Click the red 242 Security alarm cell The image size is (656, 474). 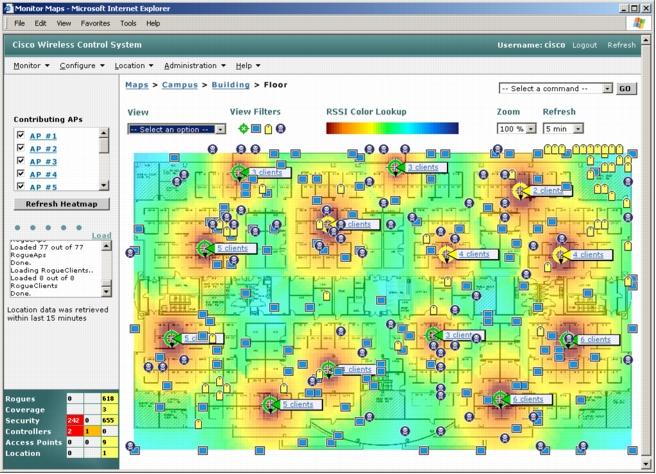(74, 420)
